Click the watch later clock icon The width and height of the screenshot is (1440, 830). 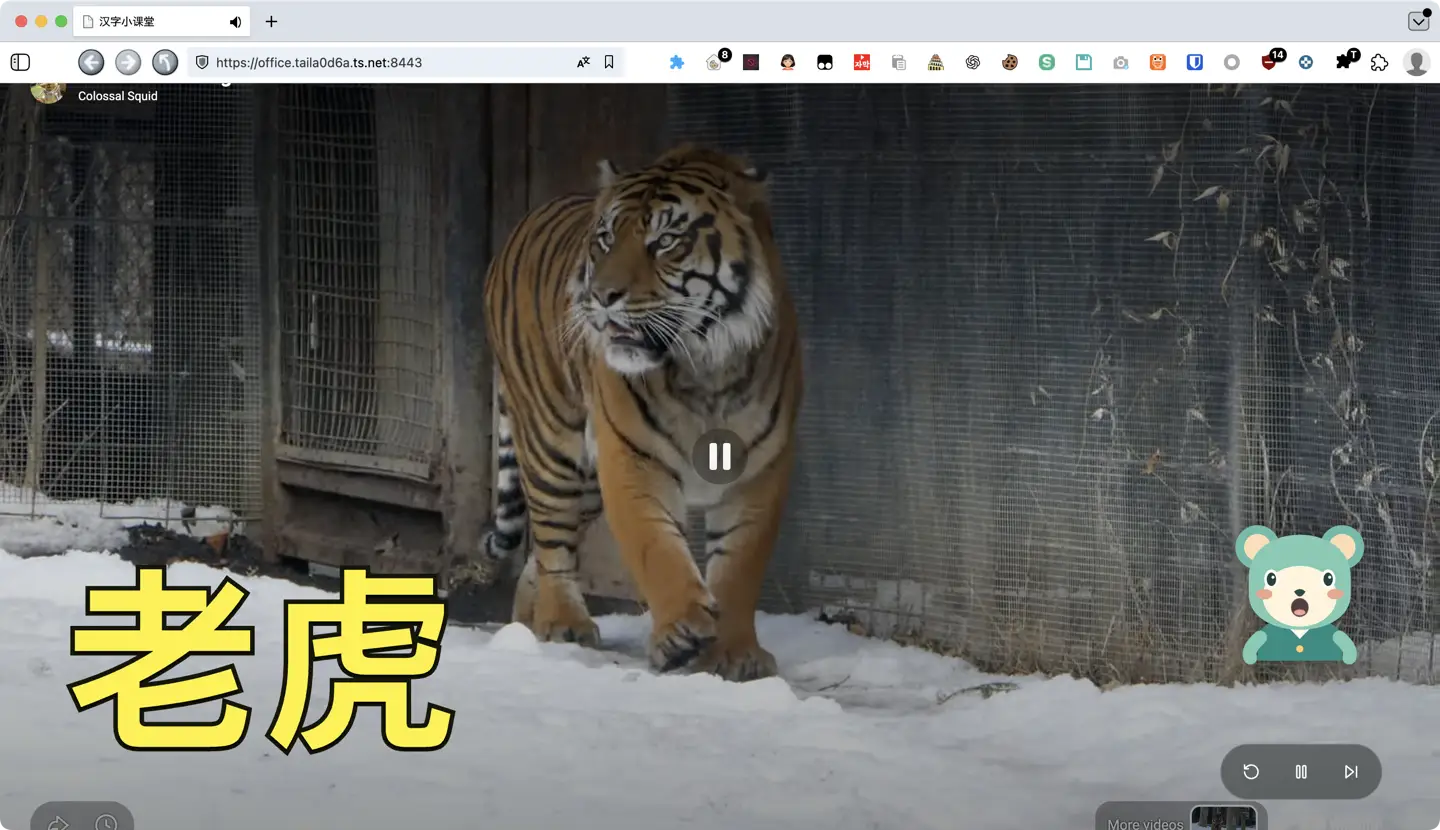coord(106,822)
